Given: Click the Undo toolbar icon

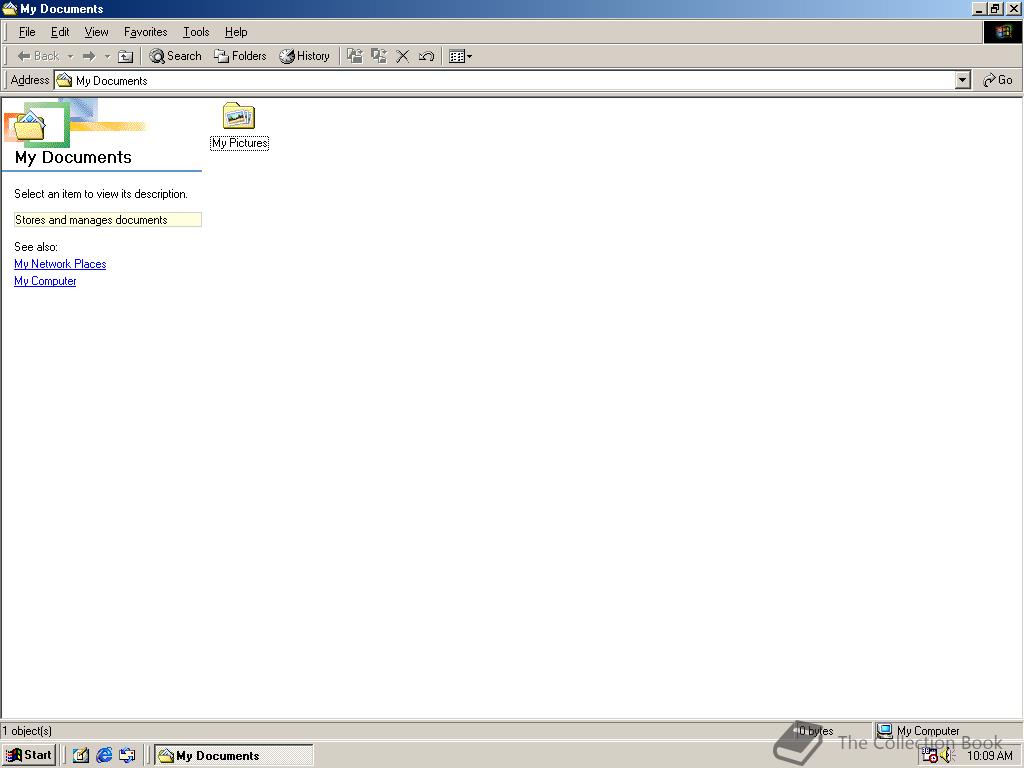Looking at the screenshot, I should click(x=426, y=56).
